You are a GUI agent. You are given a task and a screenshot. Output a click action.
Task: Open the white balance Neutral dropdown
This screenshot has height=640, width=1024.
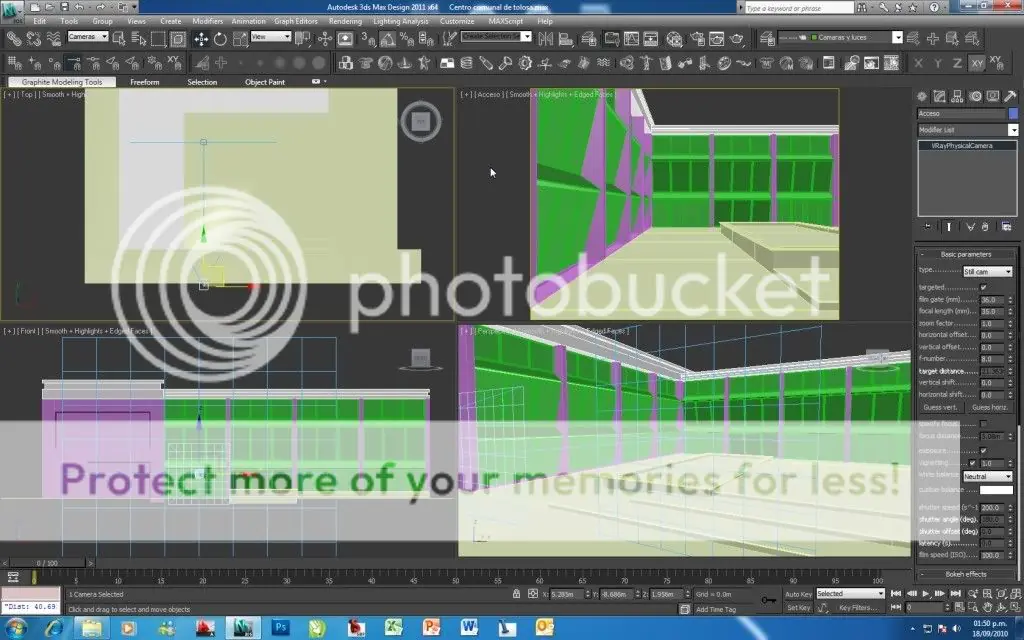(x=988, y=477)
